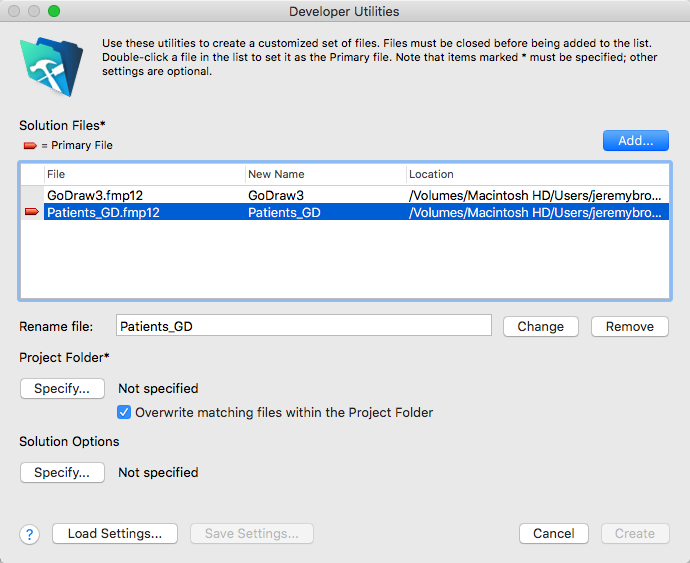
Task: Uncheck Overwrite matching files within the Project Folder
Action: tap(124, 412)
